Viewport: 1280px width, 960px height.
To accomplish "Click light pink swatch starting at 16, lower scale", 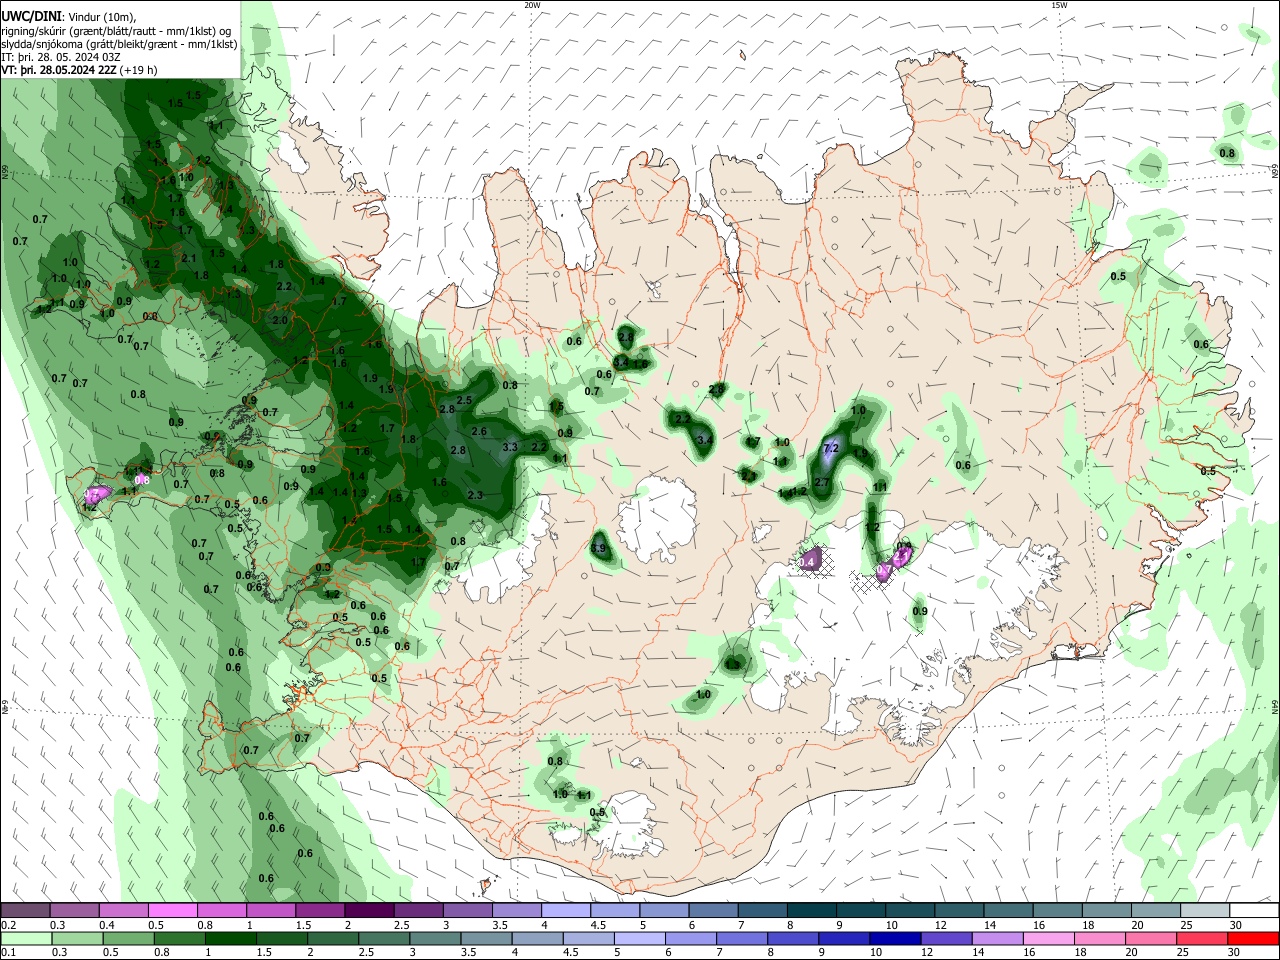I will point(1048,938).
